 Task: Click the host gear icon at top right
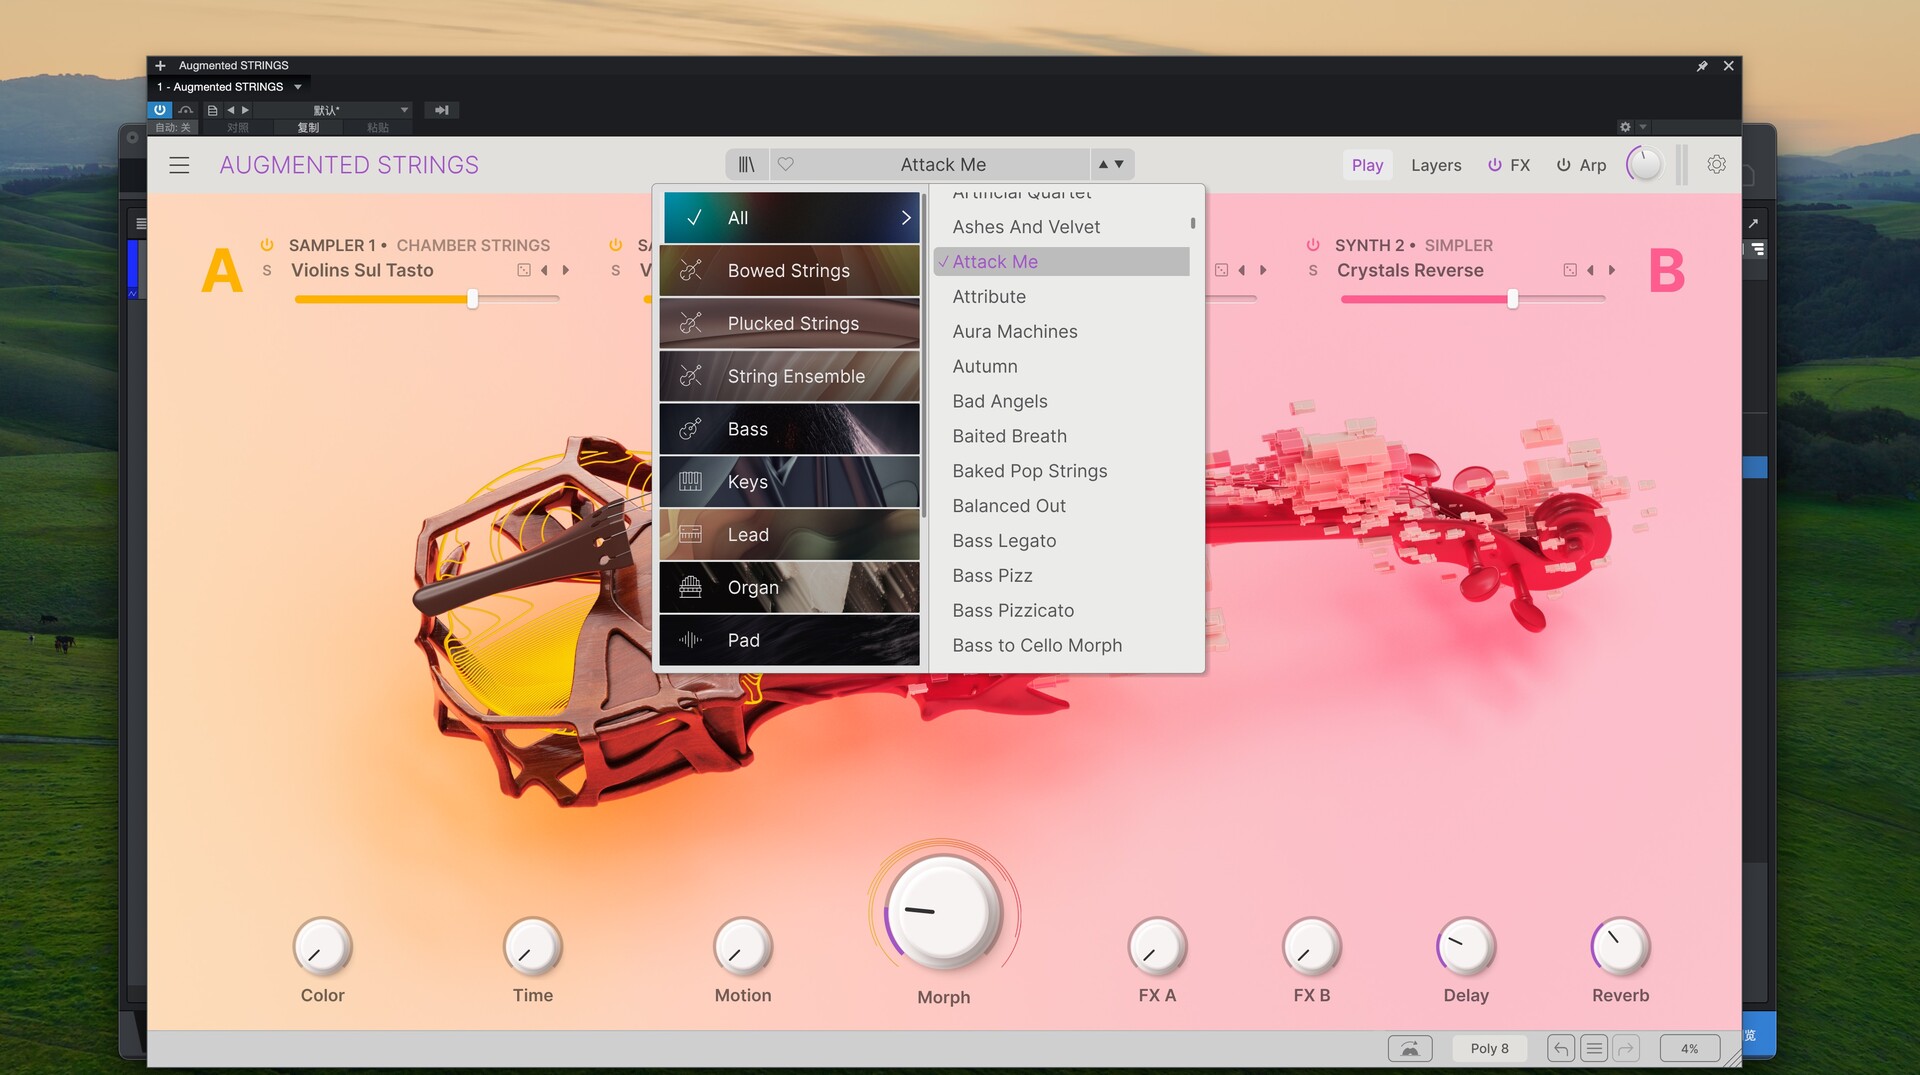tap(1625, 127)
